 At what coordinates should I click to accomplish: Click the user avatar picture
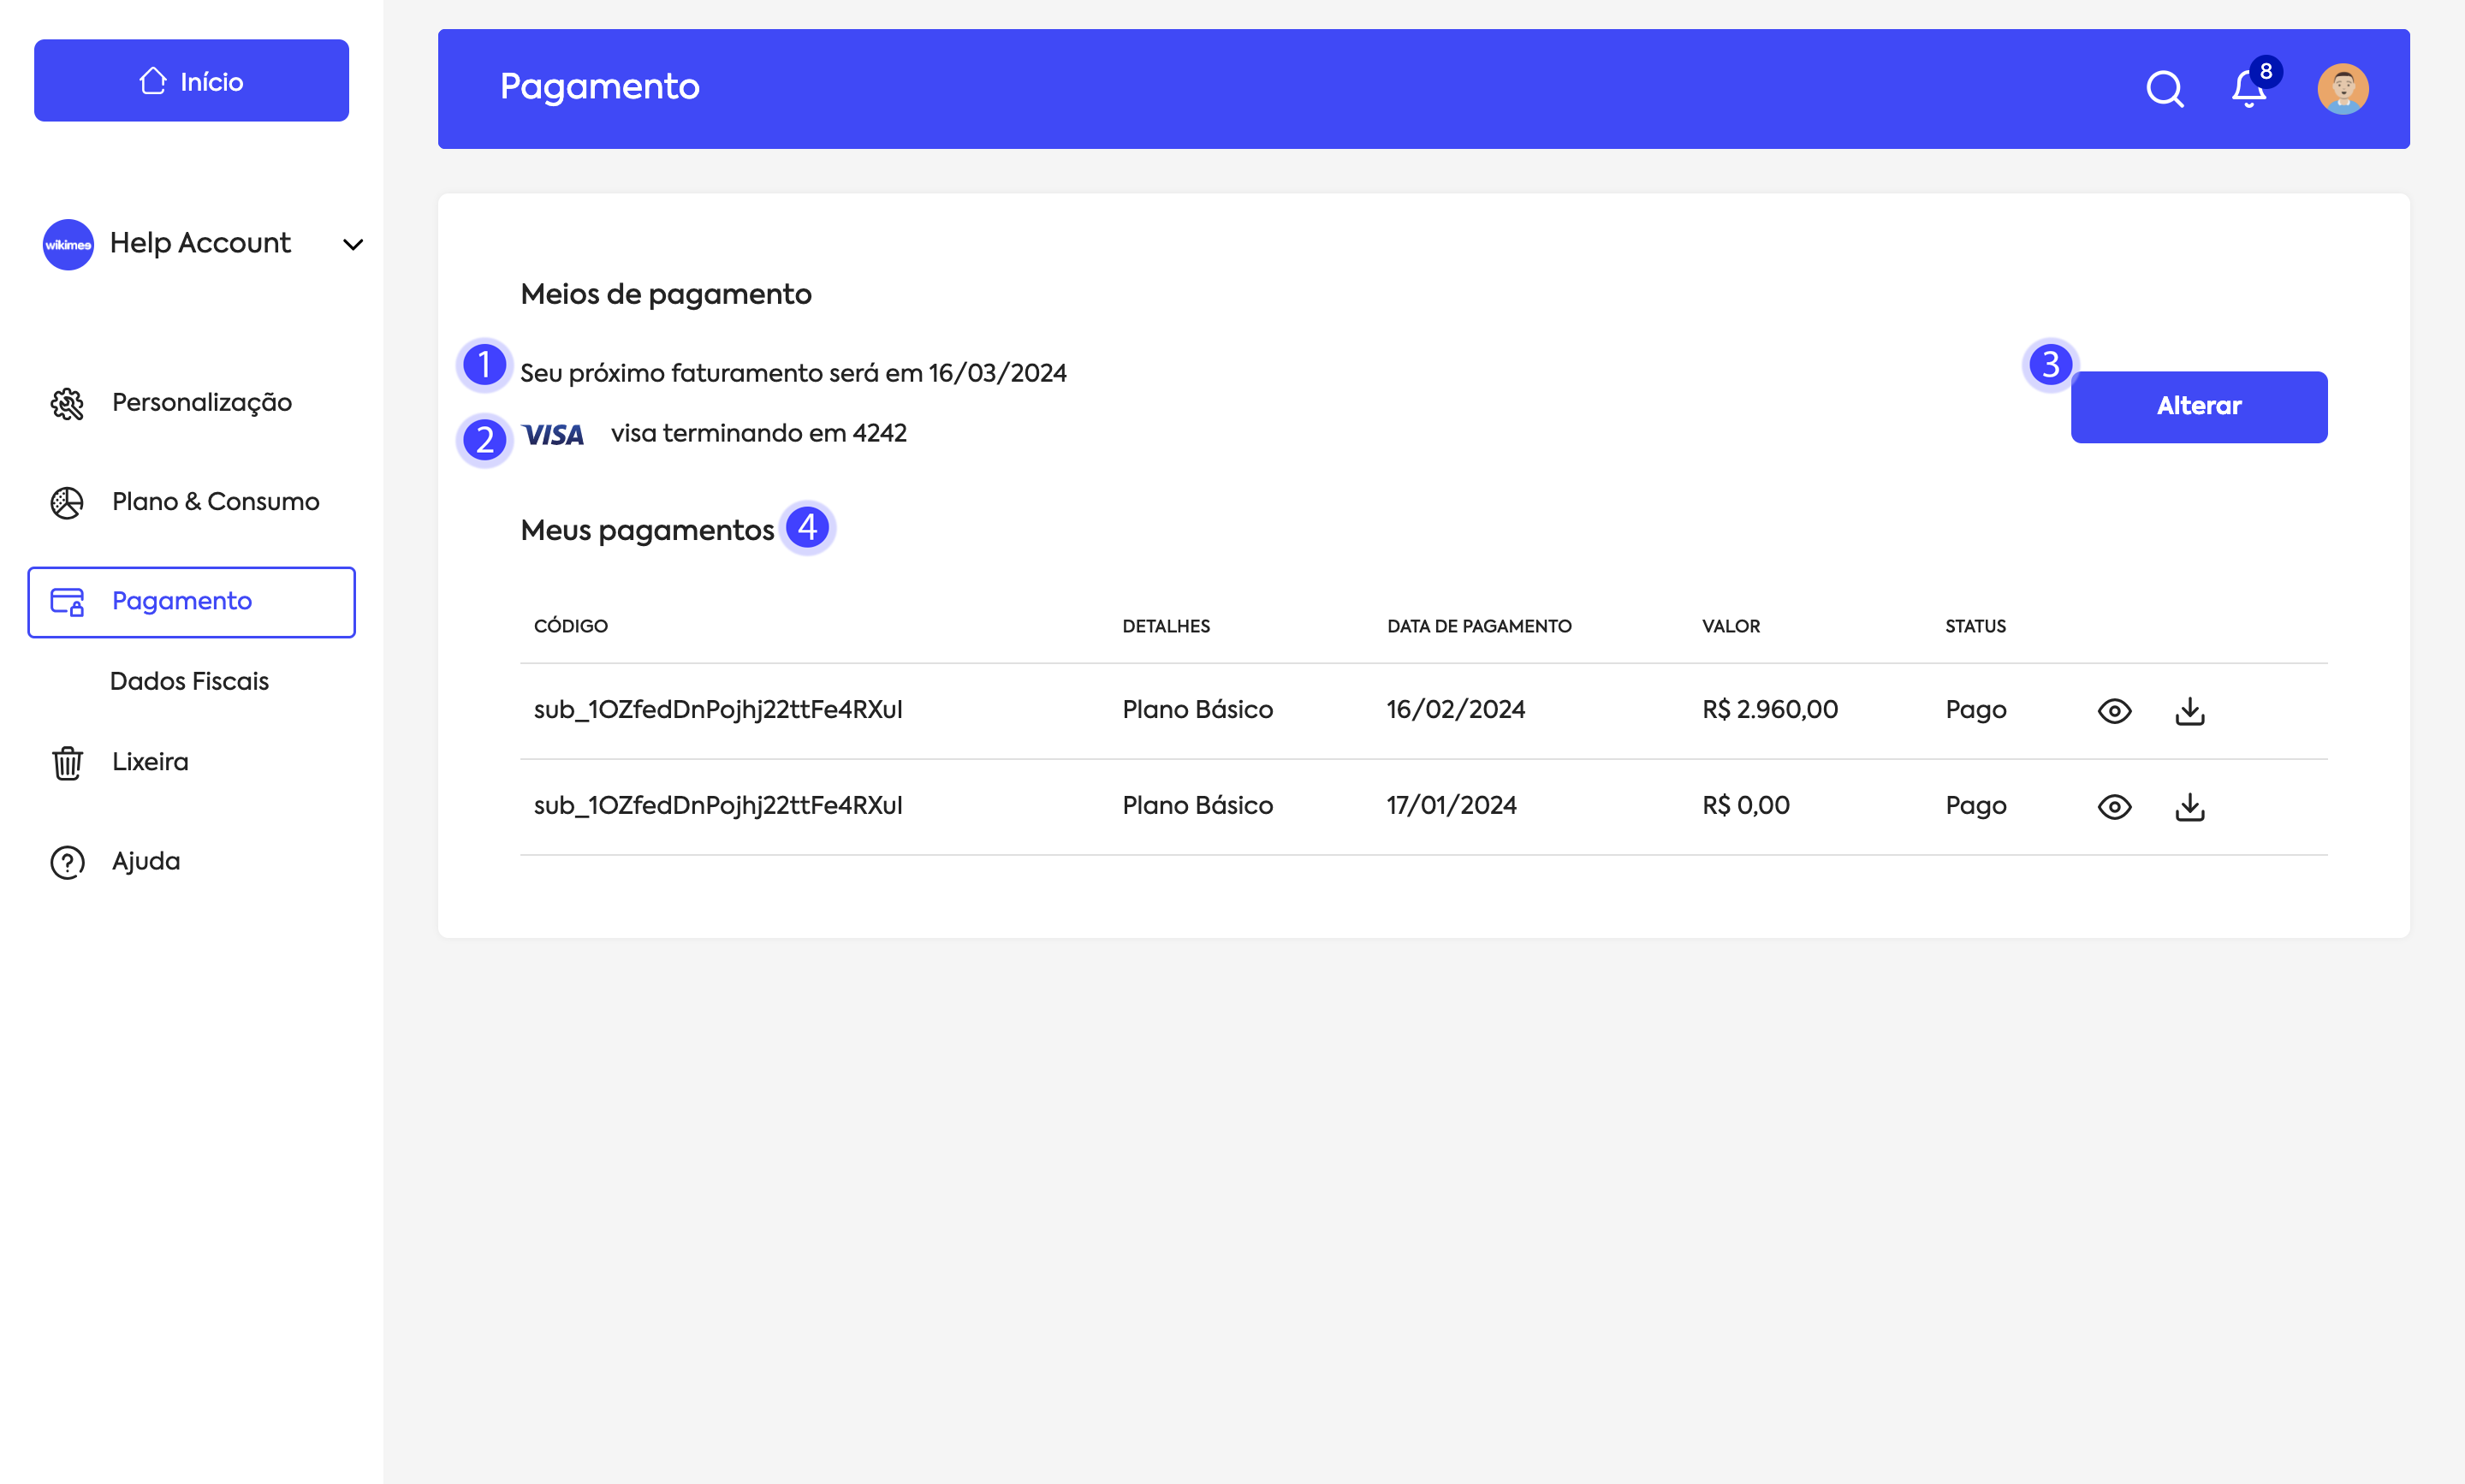point(2342,89)
